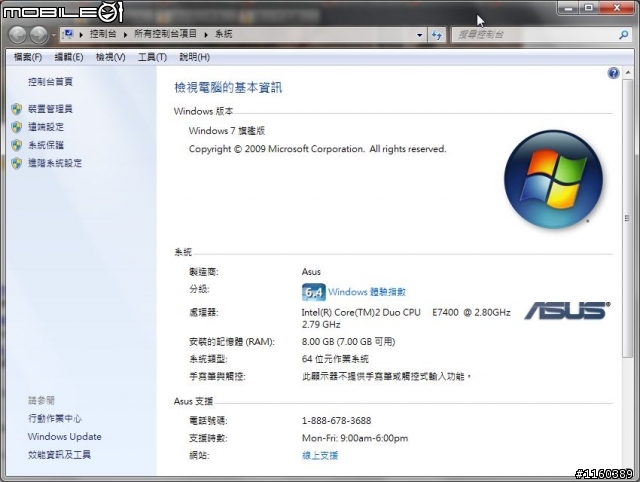Click shield icon next to 系統保護
The width and height of the screenshot is (640, 482).
coord(17,145)
